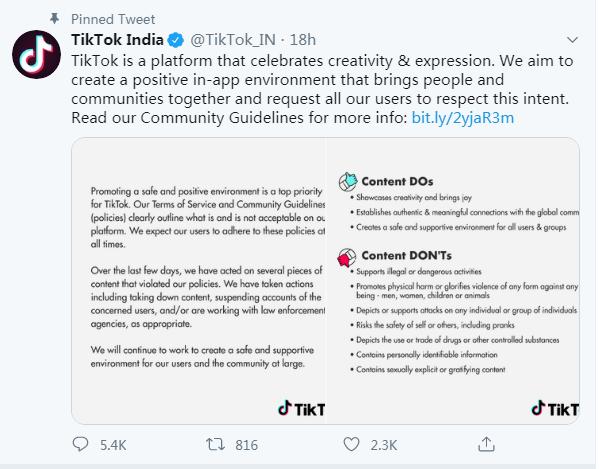Open the share tweet icon
Screen dimensions: 600x469
[486, 443]
